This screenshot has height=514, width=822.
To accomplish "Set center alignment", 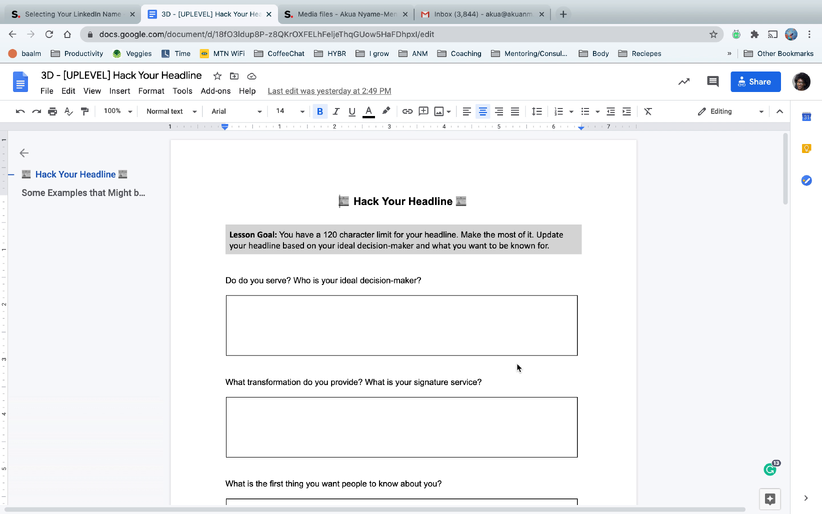I will 483,111.
